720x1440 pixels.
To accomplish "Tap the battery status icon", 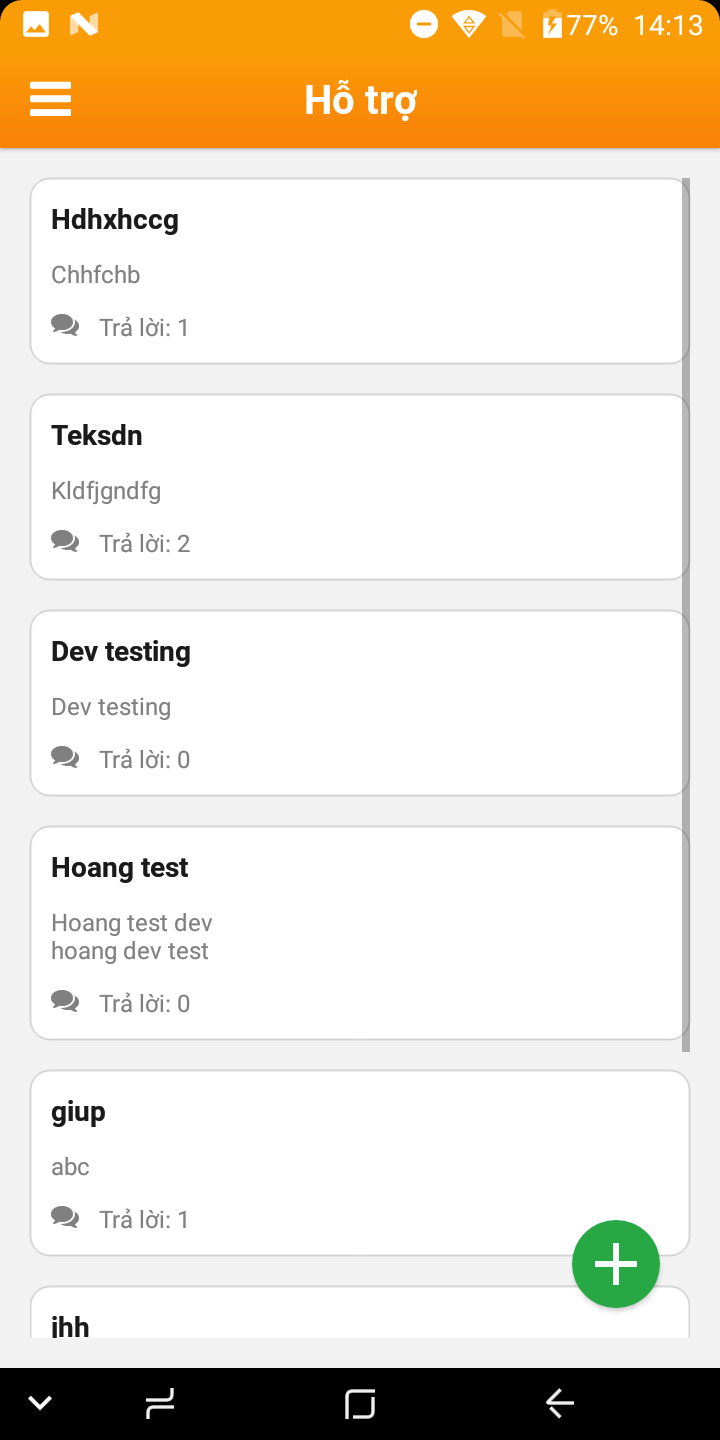I will pos(552,24).
